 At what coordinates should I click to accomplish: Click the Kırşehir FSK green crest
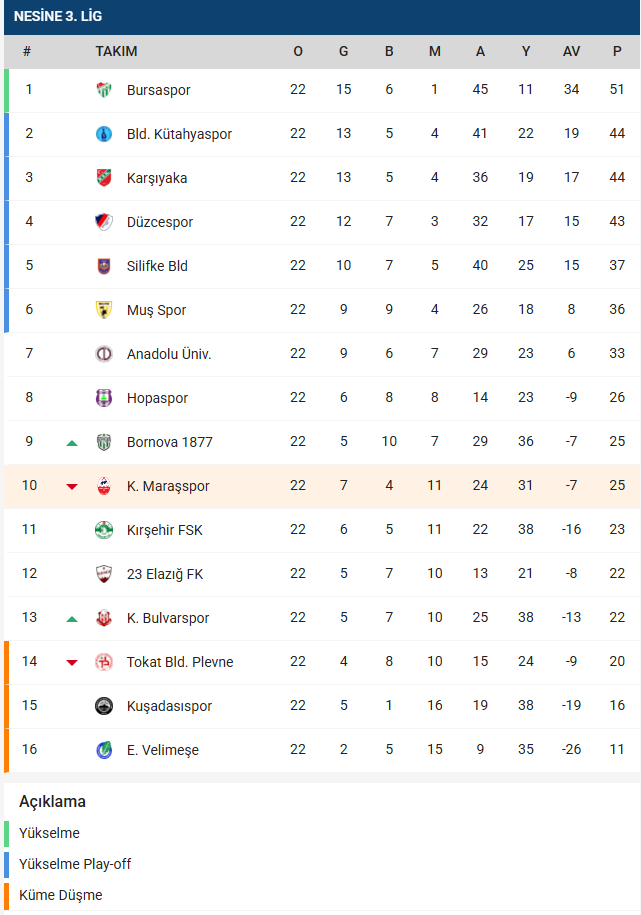click(x=103, y=530)
